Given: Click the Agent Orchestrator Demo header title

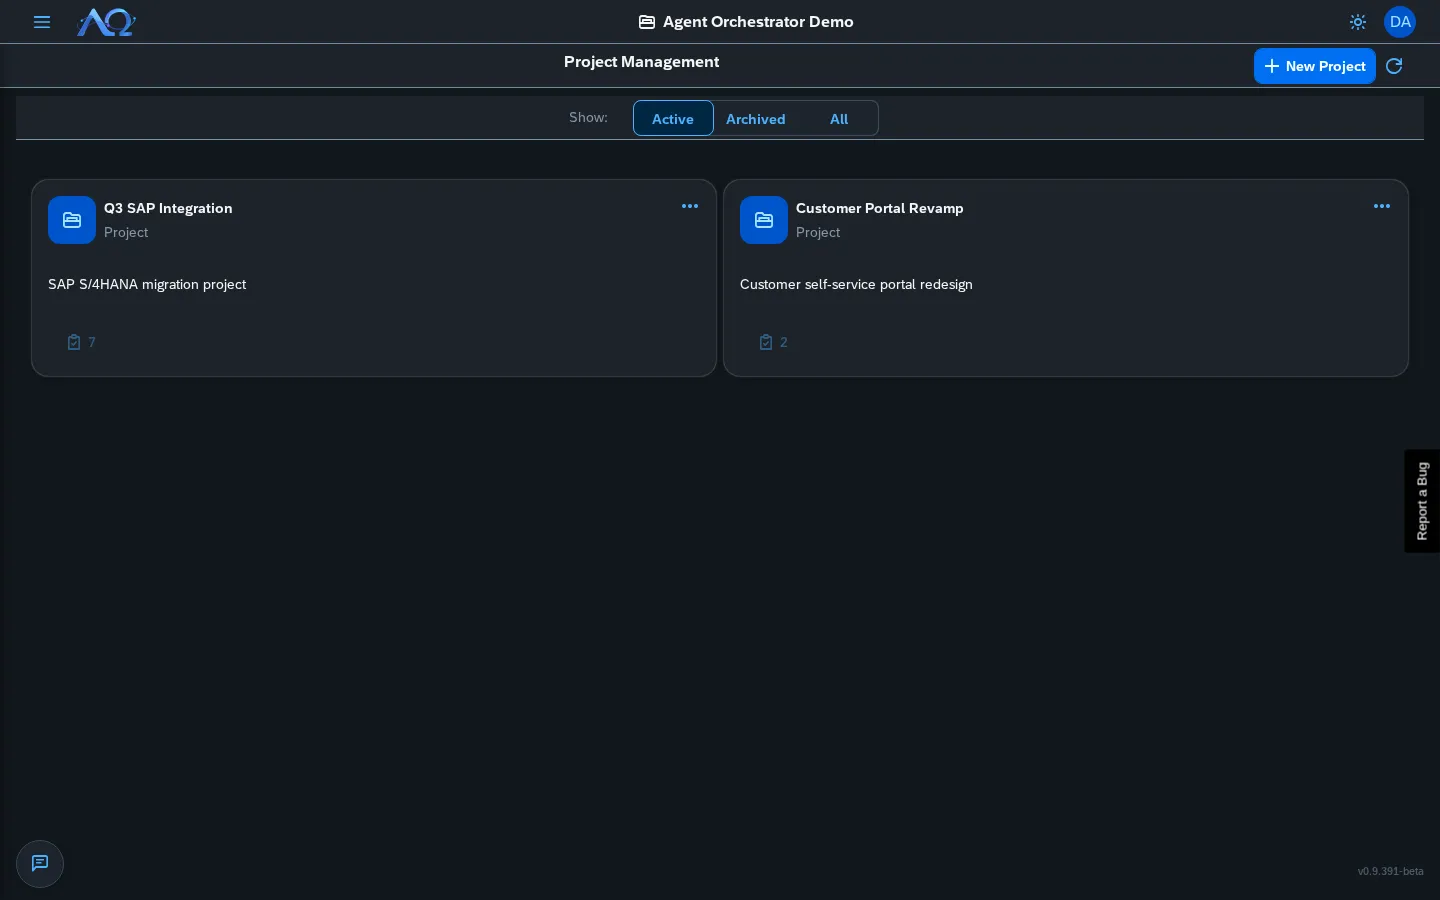Looking at the screenshot, I should [x=758, y=22].
